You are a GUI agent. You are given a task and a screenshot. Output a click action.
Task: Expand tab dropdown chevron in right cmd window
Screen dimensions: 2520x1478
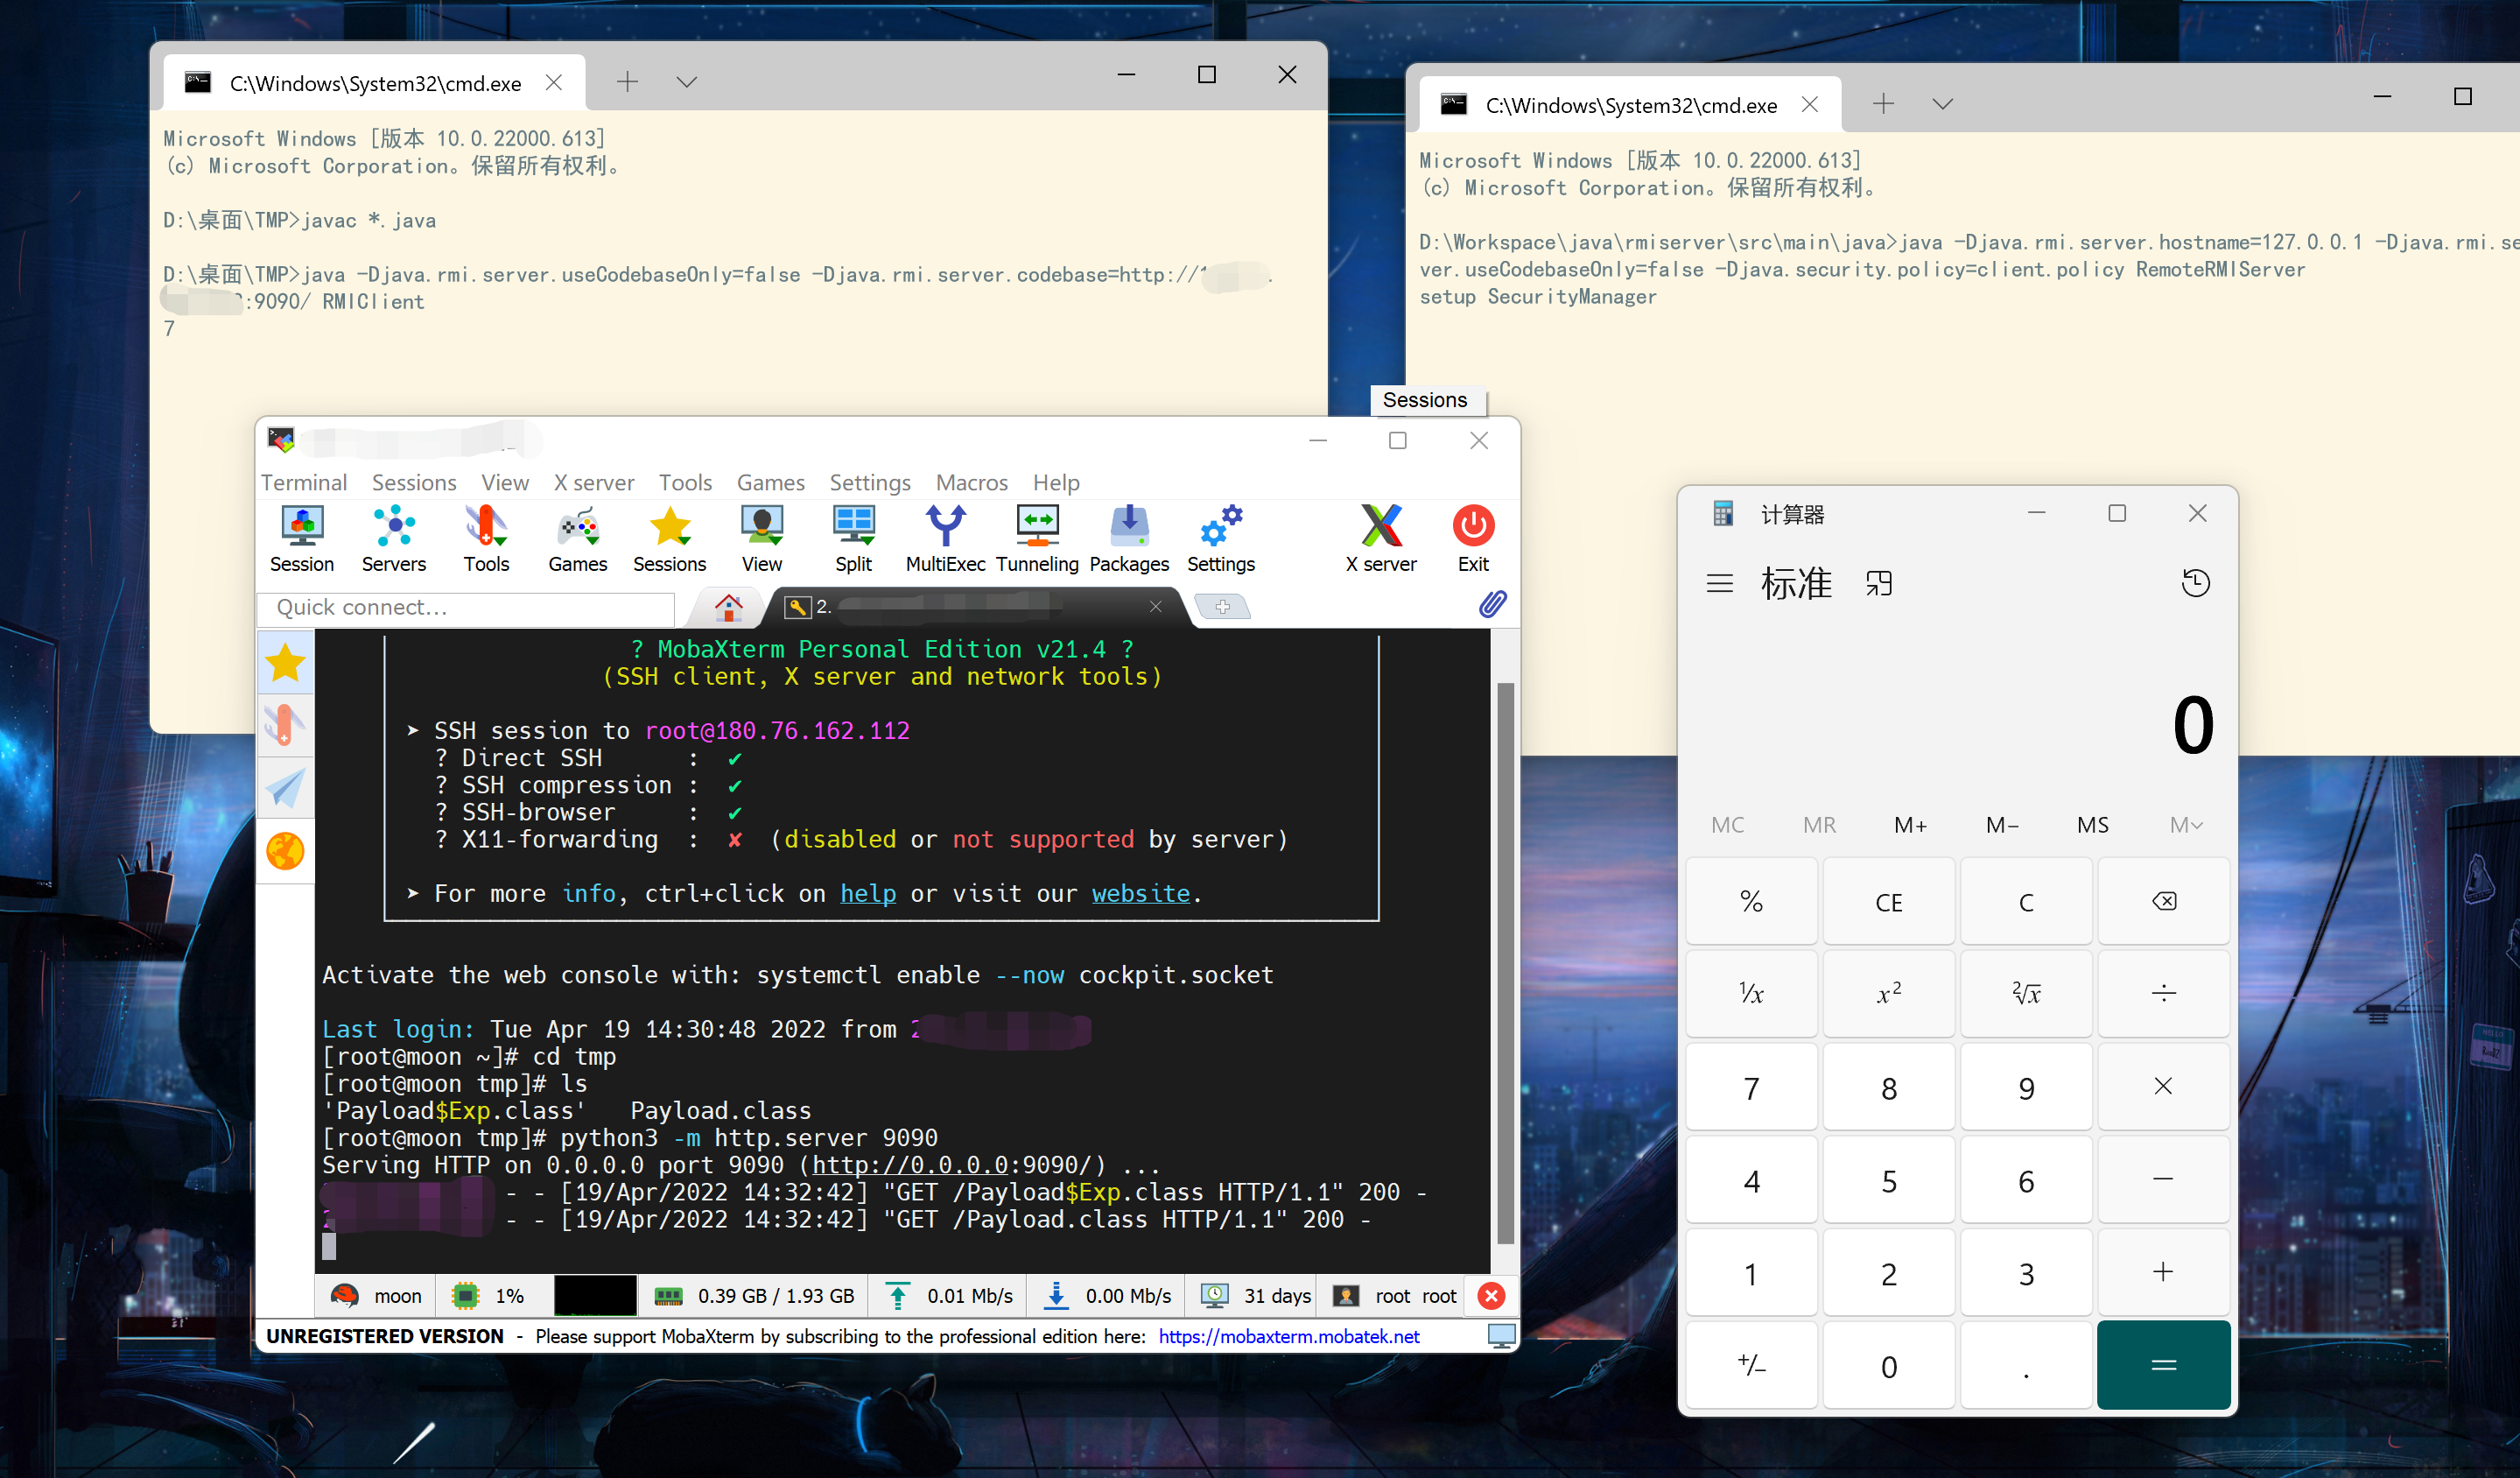(x=1942, y=104)
